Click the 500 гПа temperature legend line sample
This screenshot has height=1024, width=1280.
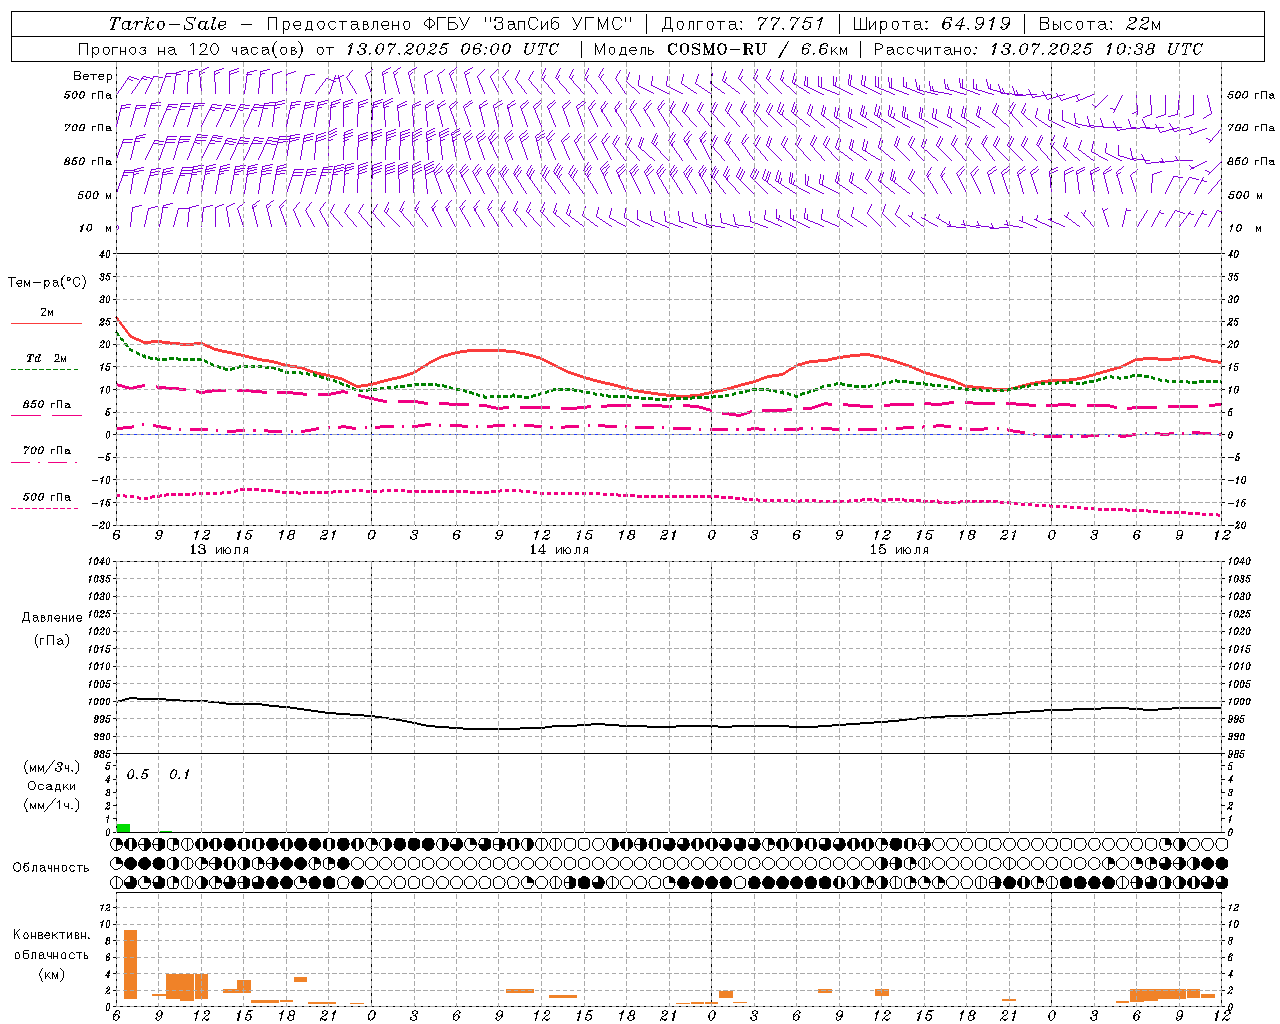coord(44,508)
